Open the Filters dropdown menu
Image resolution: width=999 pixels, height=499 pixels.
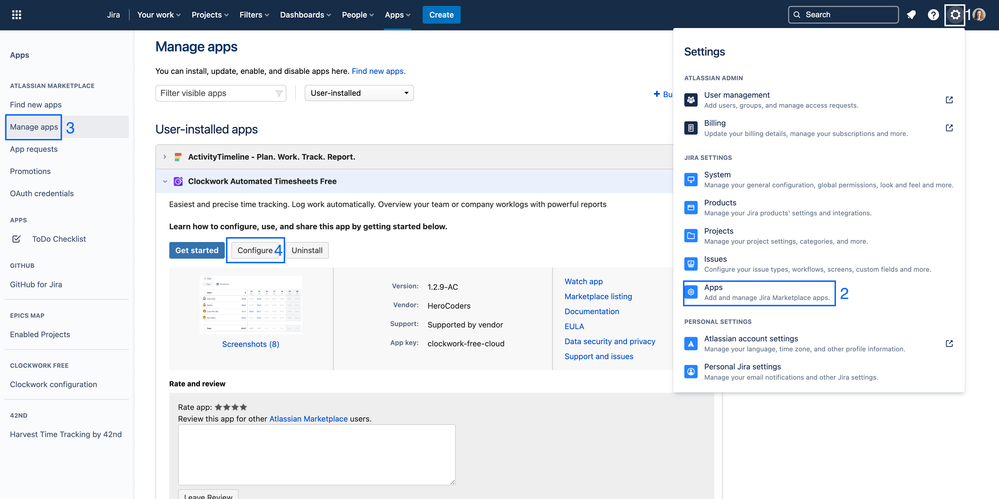coord(254,15)
